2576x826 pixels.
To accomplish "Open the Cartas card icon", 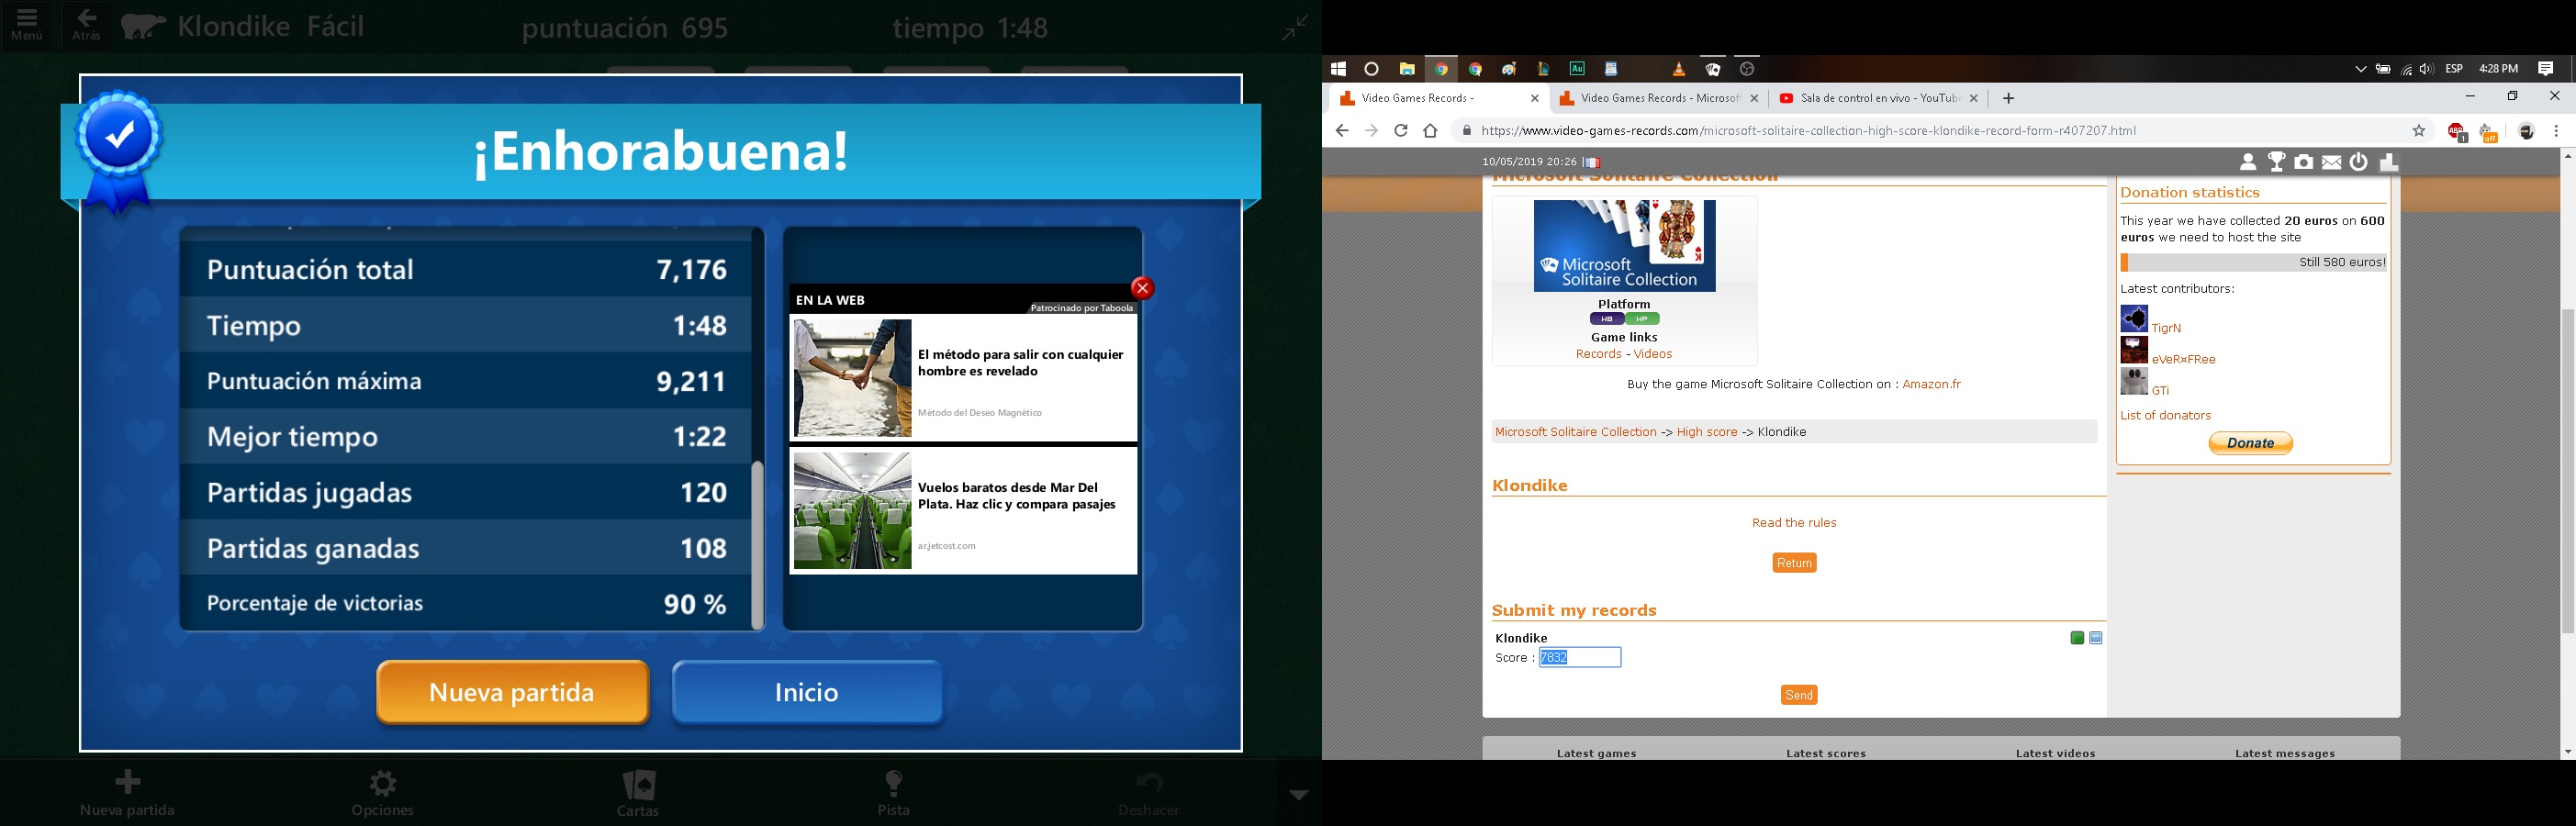I will coord(638,792).
